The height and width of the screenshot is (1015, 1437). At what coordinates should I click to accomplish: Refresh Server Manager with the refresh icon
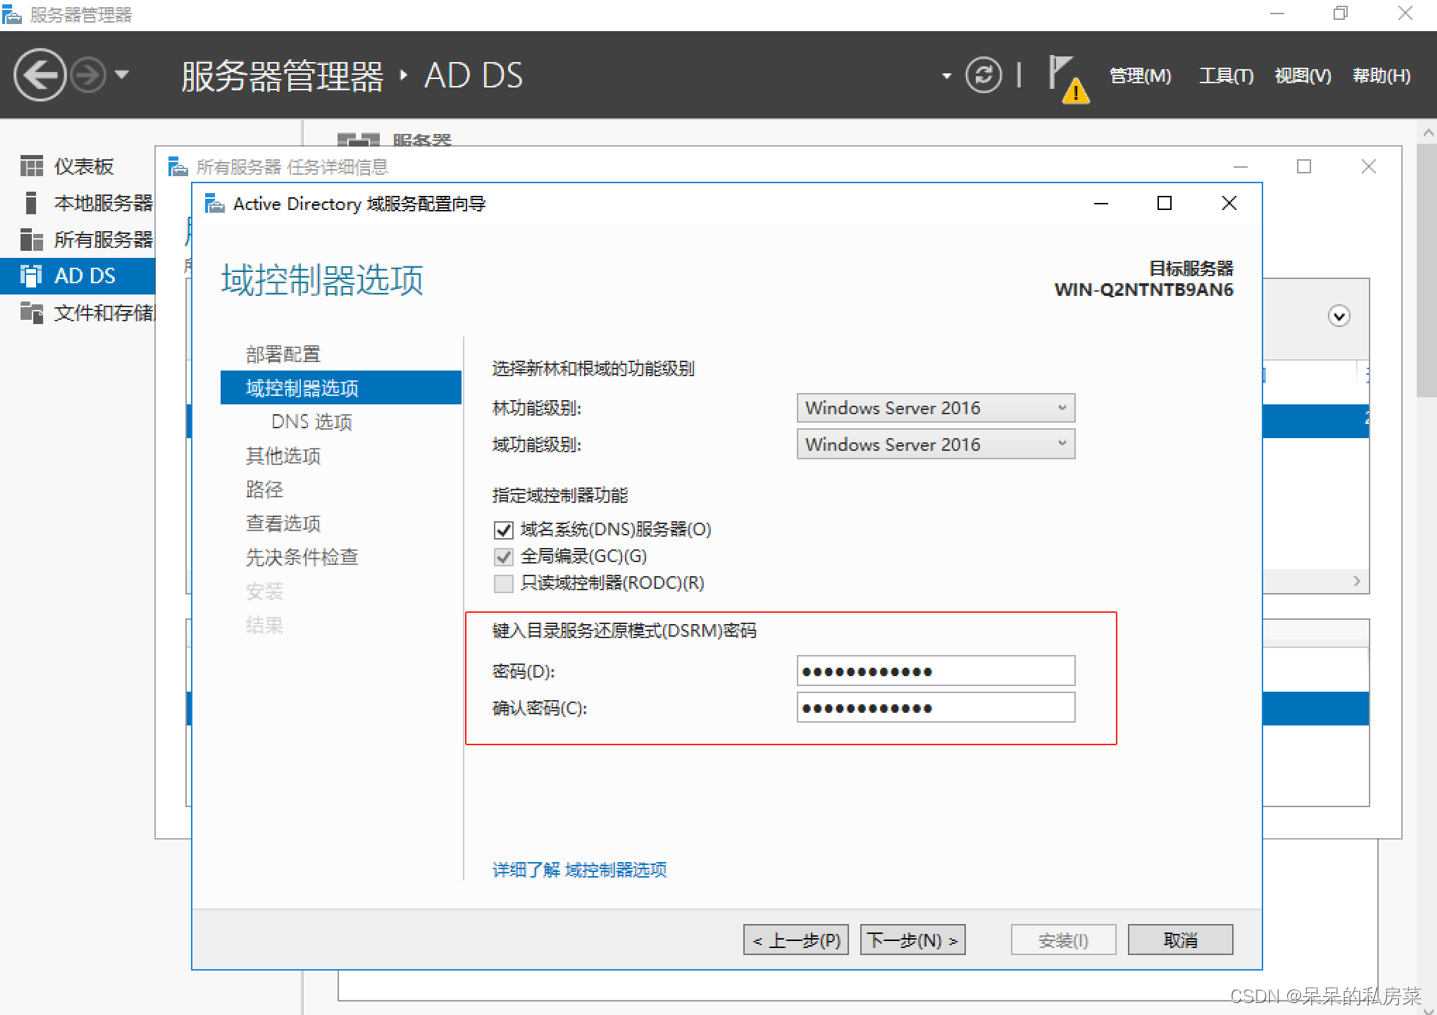[983, 75]
